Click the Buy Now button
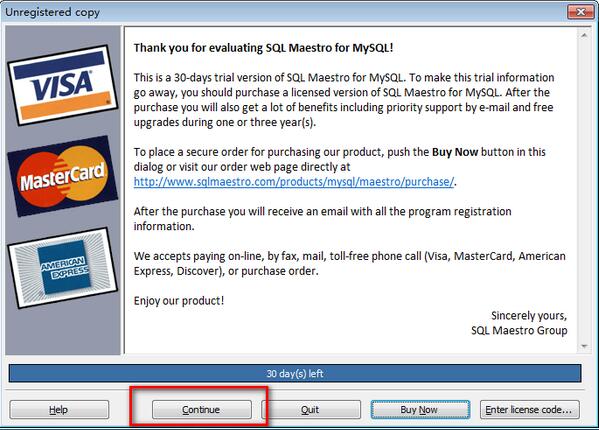Image resolution: width=599 pixels, height=430 pixels. [x=420, y=409]
